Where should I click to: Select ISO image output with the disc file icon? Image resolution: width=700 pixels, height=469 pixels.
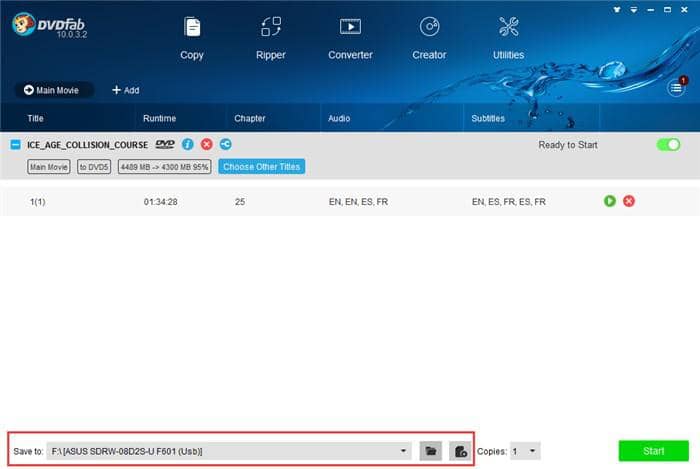click(460, 451)
